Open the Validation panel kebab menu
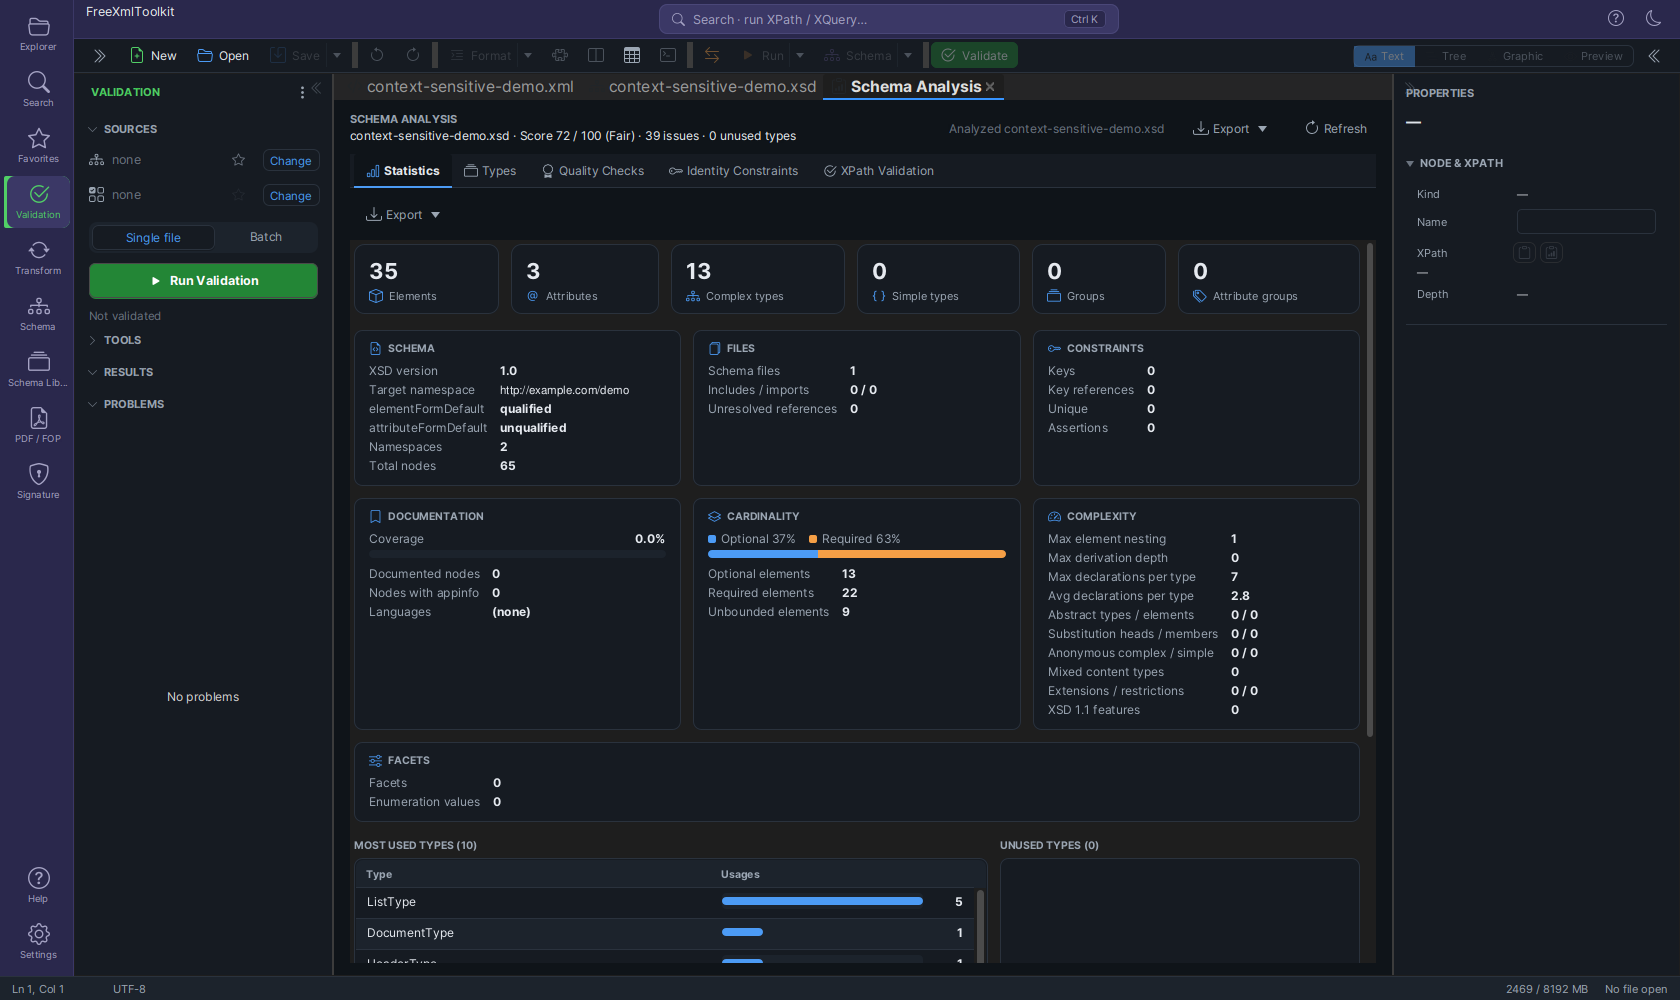Image resolution: width=1680 pixels, height=1003 pixels. pyautogui.click(x=302, y=92)
